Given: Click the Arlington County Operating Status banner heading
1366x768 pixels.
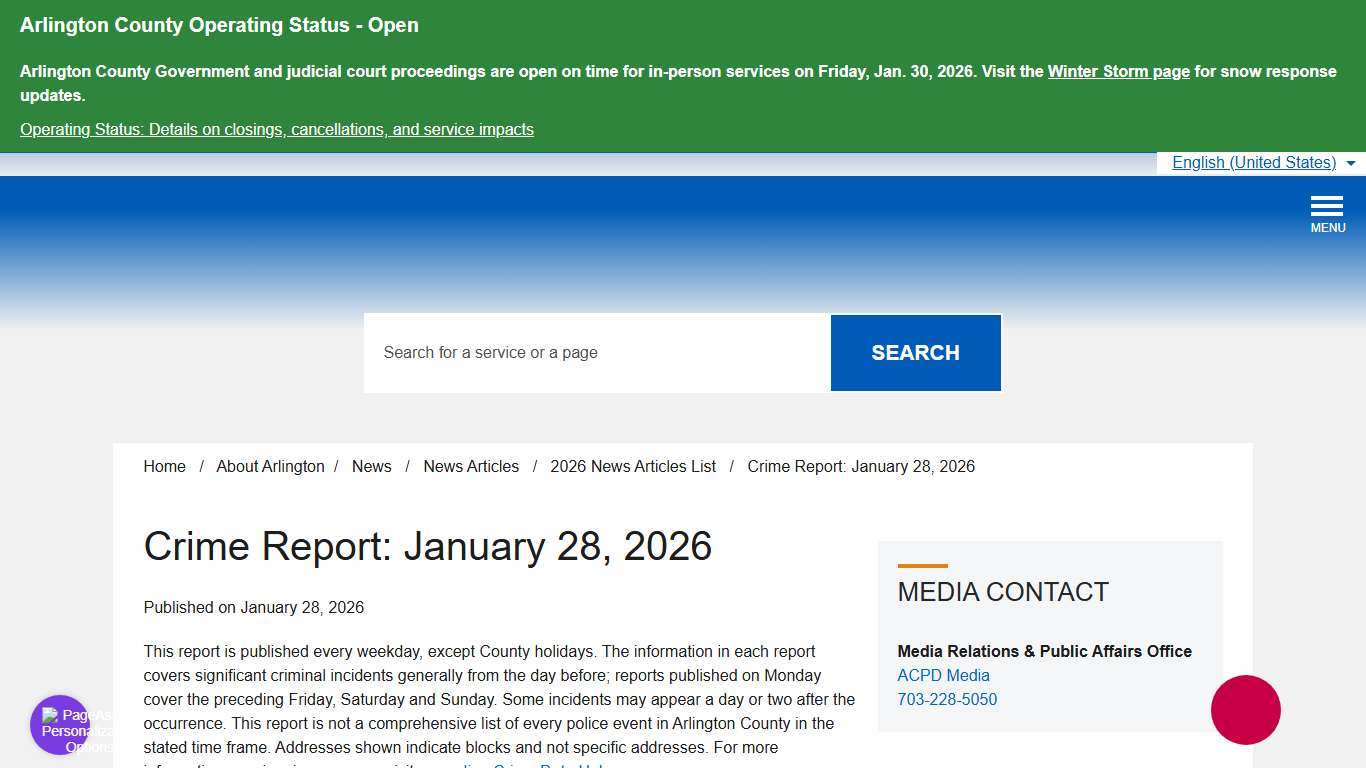Looking at the screenshot, I should [219, 25].
